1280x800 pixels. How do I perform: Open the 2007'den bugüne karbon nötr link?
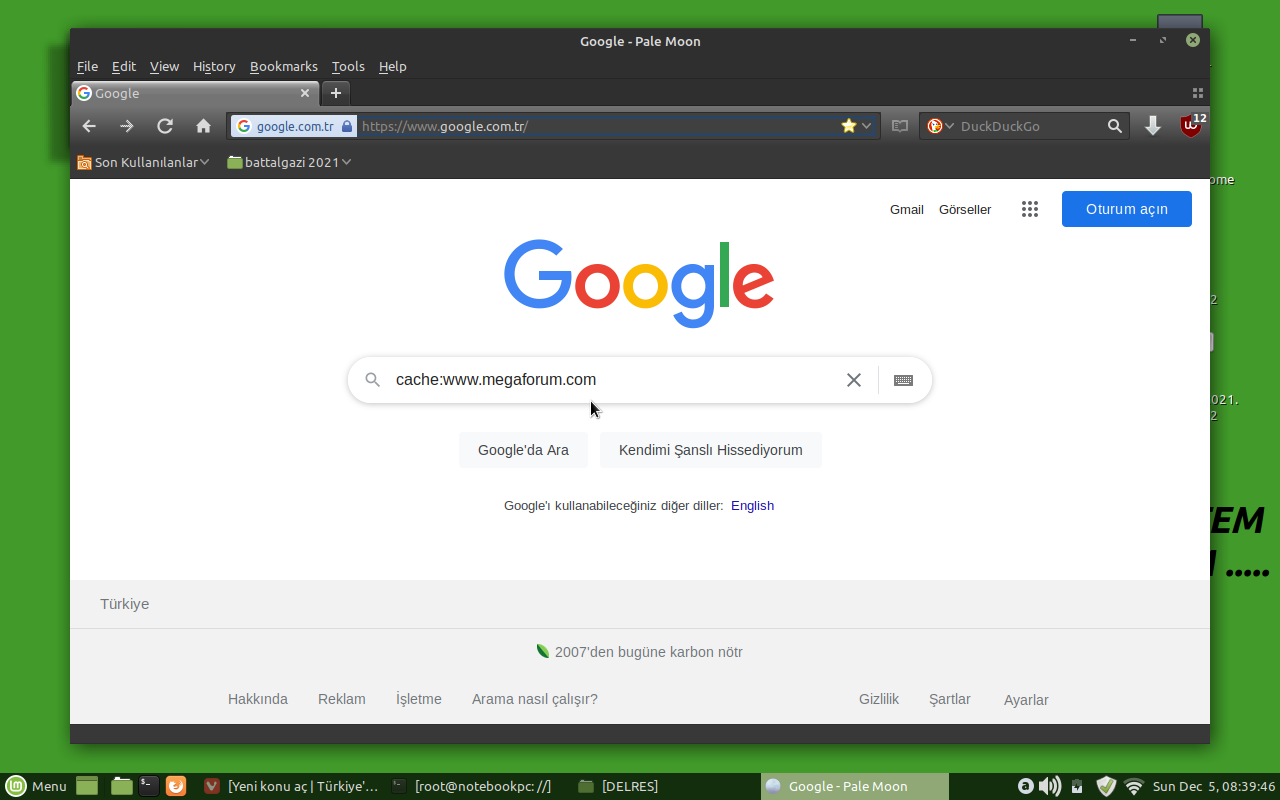click(x=640, y=652)
